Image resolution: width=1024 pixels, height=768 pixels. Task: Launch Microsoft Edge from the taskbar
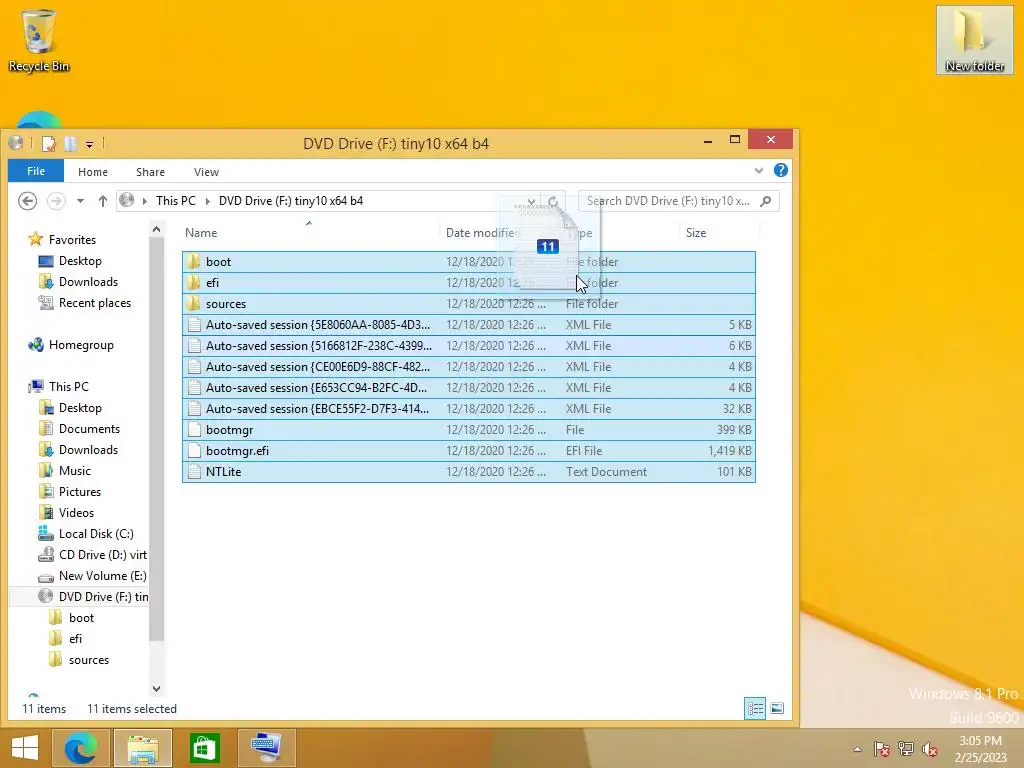[x=81, y=748]
